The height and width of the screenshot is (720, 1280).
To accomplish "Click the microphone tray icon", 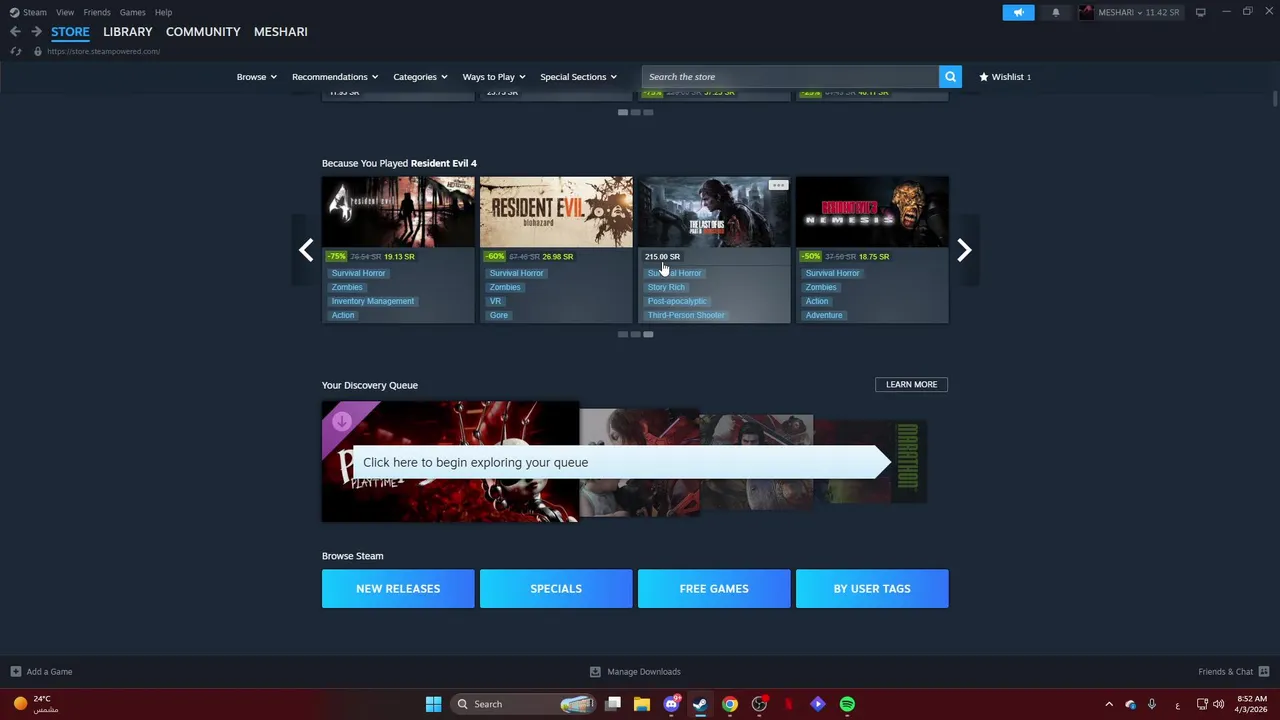I will coord(1152,704).
